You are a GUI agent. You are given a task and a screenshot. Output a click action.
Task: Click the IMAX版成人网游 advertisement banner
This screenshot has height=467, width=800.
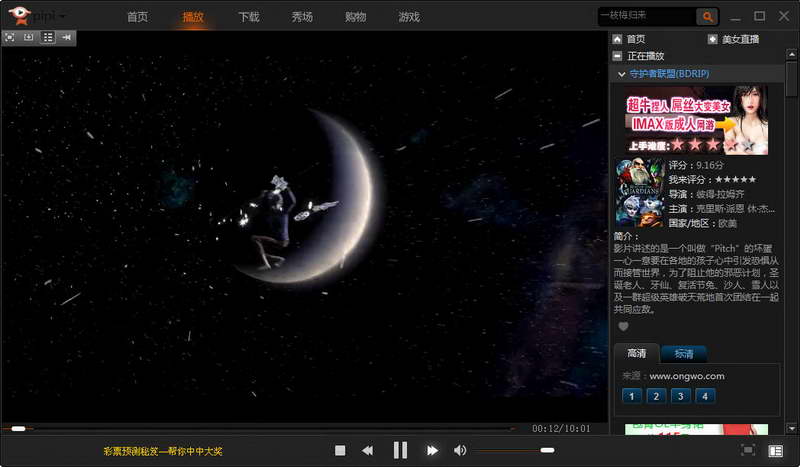[696, 120]
